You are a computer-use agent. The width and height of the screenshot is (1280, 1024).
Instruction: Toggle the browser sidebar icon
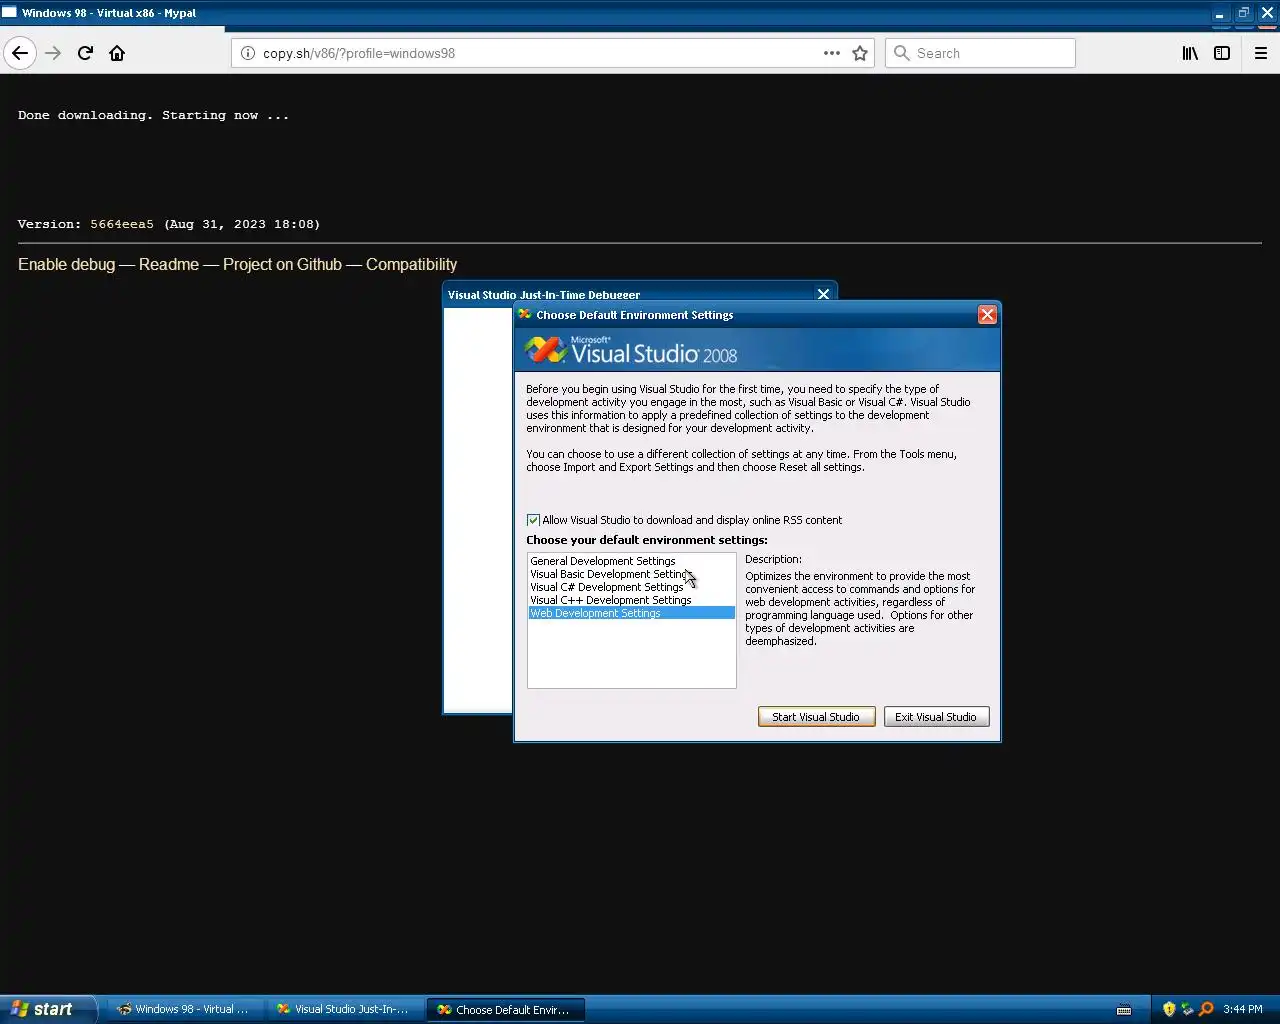point(1222,53)
